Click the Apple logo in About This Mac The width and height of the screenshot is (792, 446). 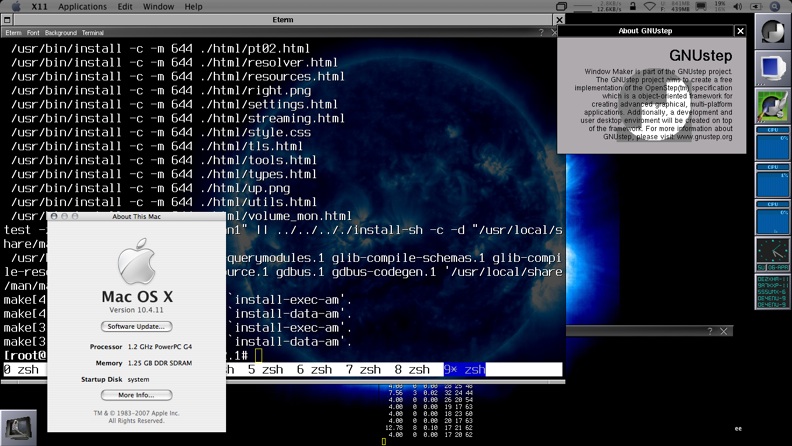[x=136, y=261]
